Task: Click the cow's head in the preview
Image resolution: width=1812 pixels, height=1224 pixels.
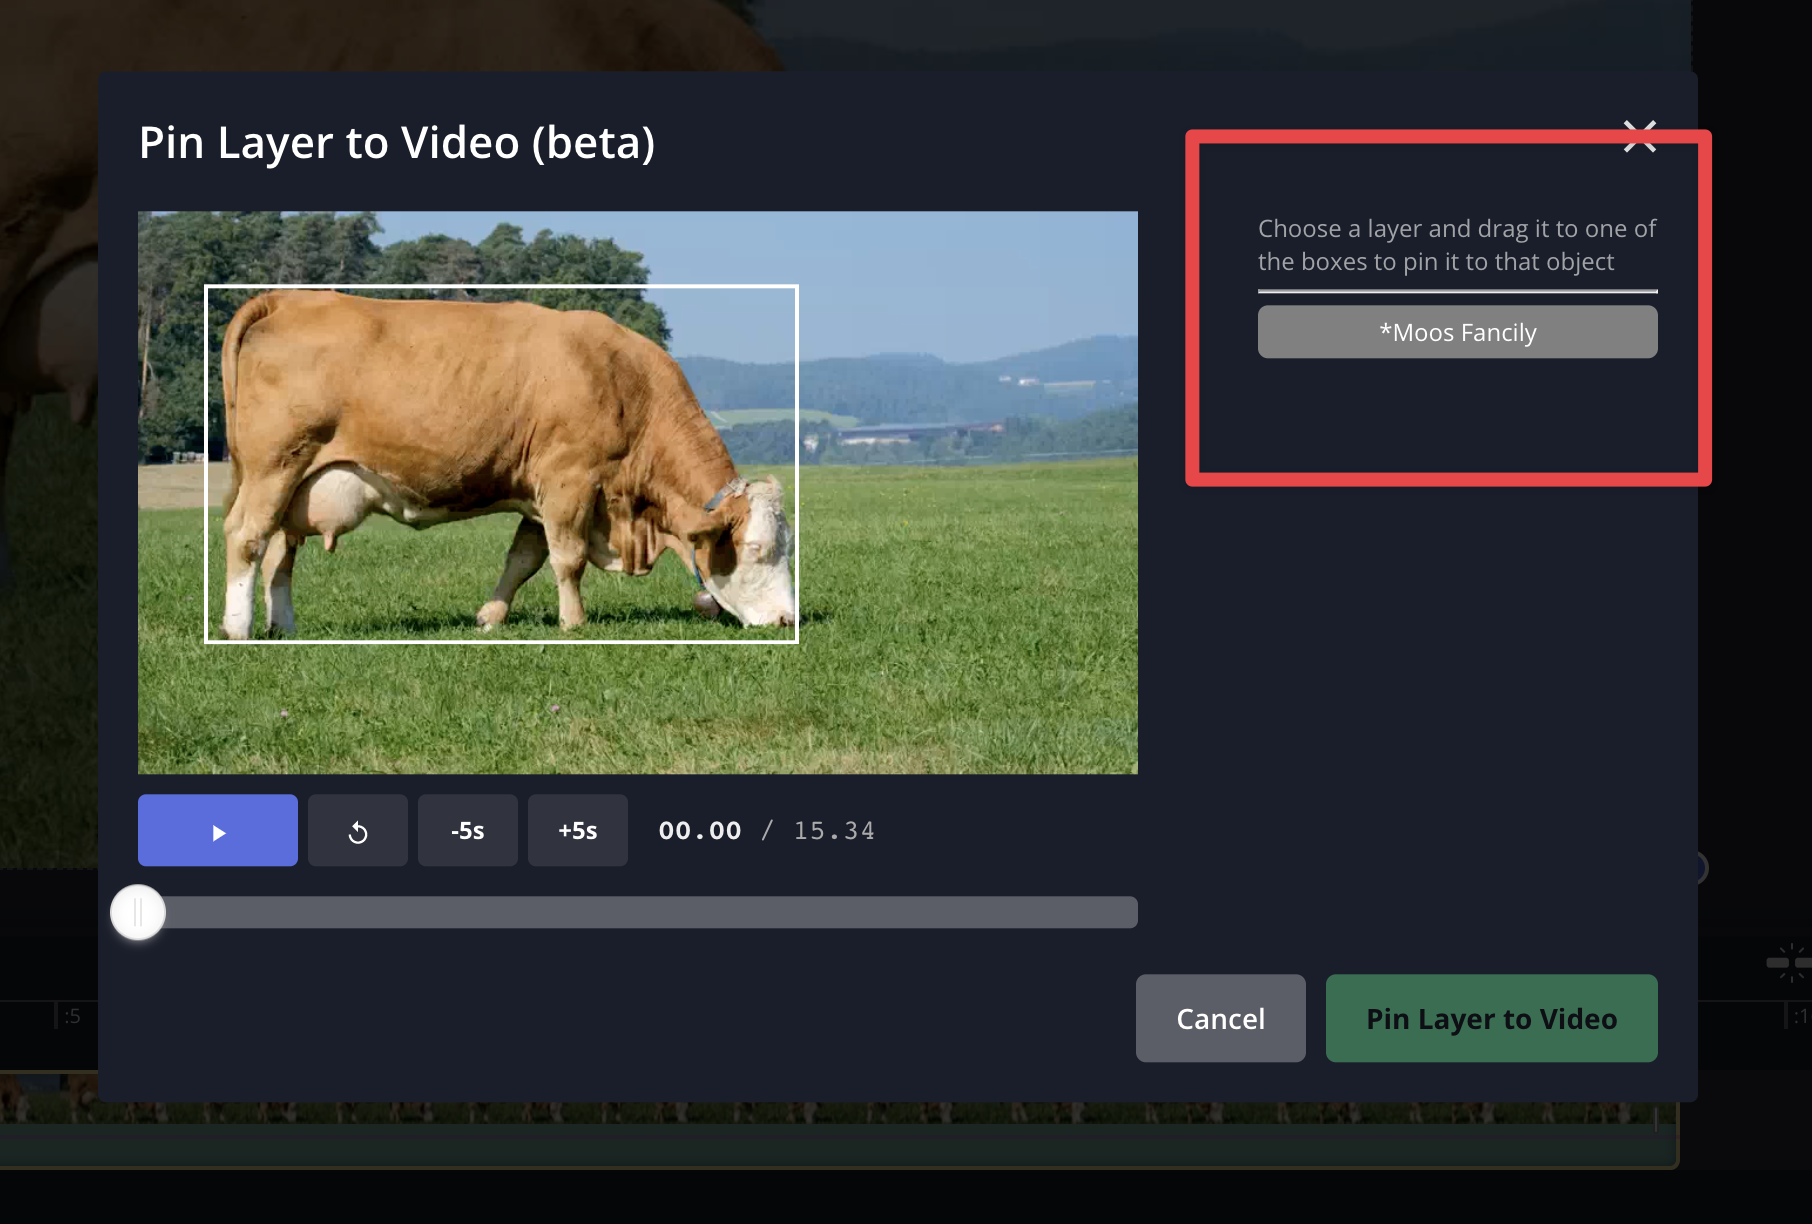Action: [755, 560]
